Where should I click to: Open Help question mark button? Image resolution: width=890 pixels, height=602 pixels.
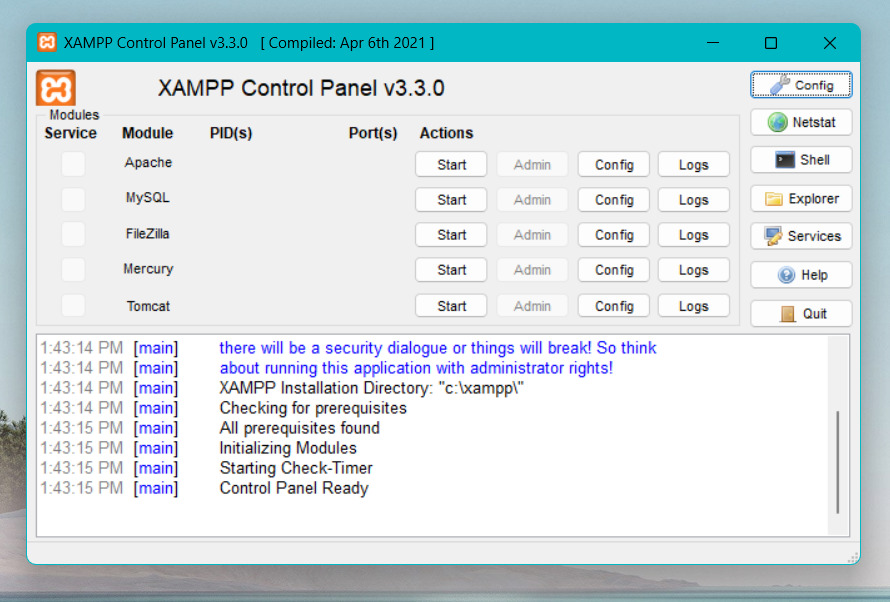801,275
